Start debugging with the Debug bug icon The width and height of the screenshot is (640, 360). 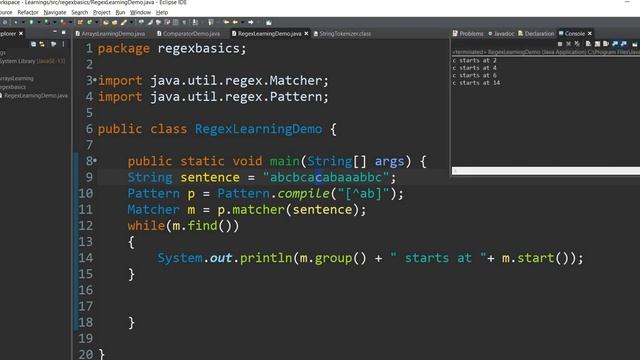coord(16,22)
